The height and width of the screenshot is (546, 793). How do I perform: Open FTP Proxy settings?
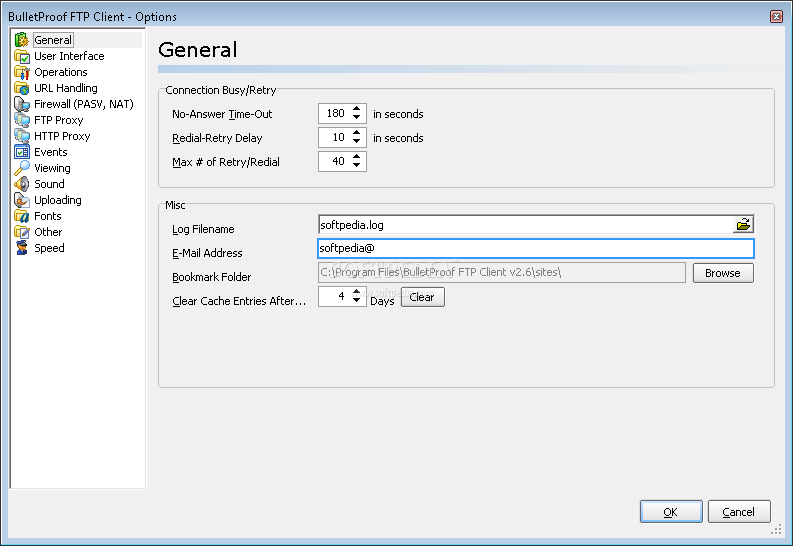pos(59,120)
